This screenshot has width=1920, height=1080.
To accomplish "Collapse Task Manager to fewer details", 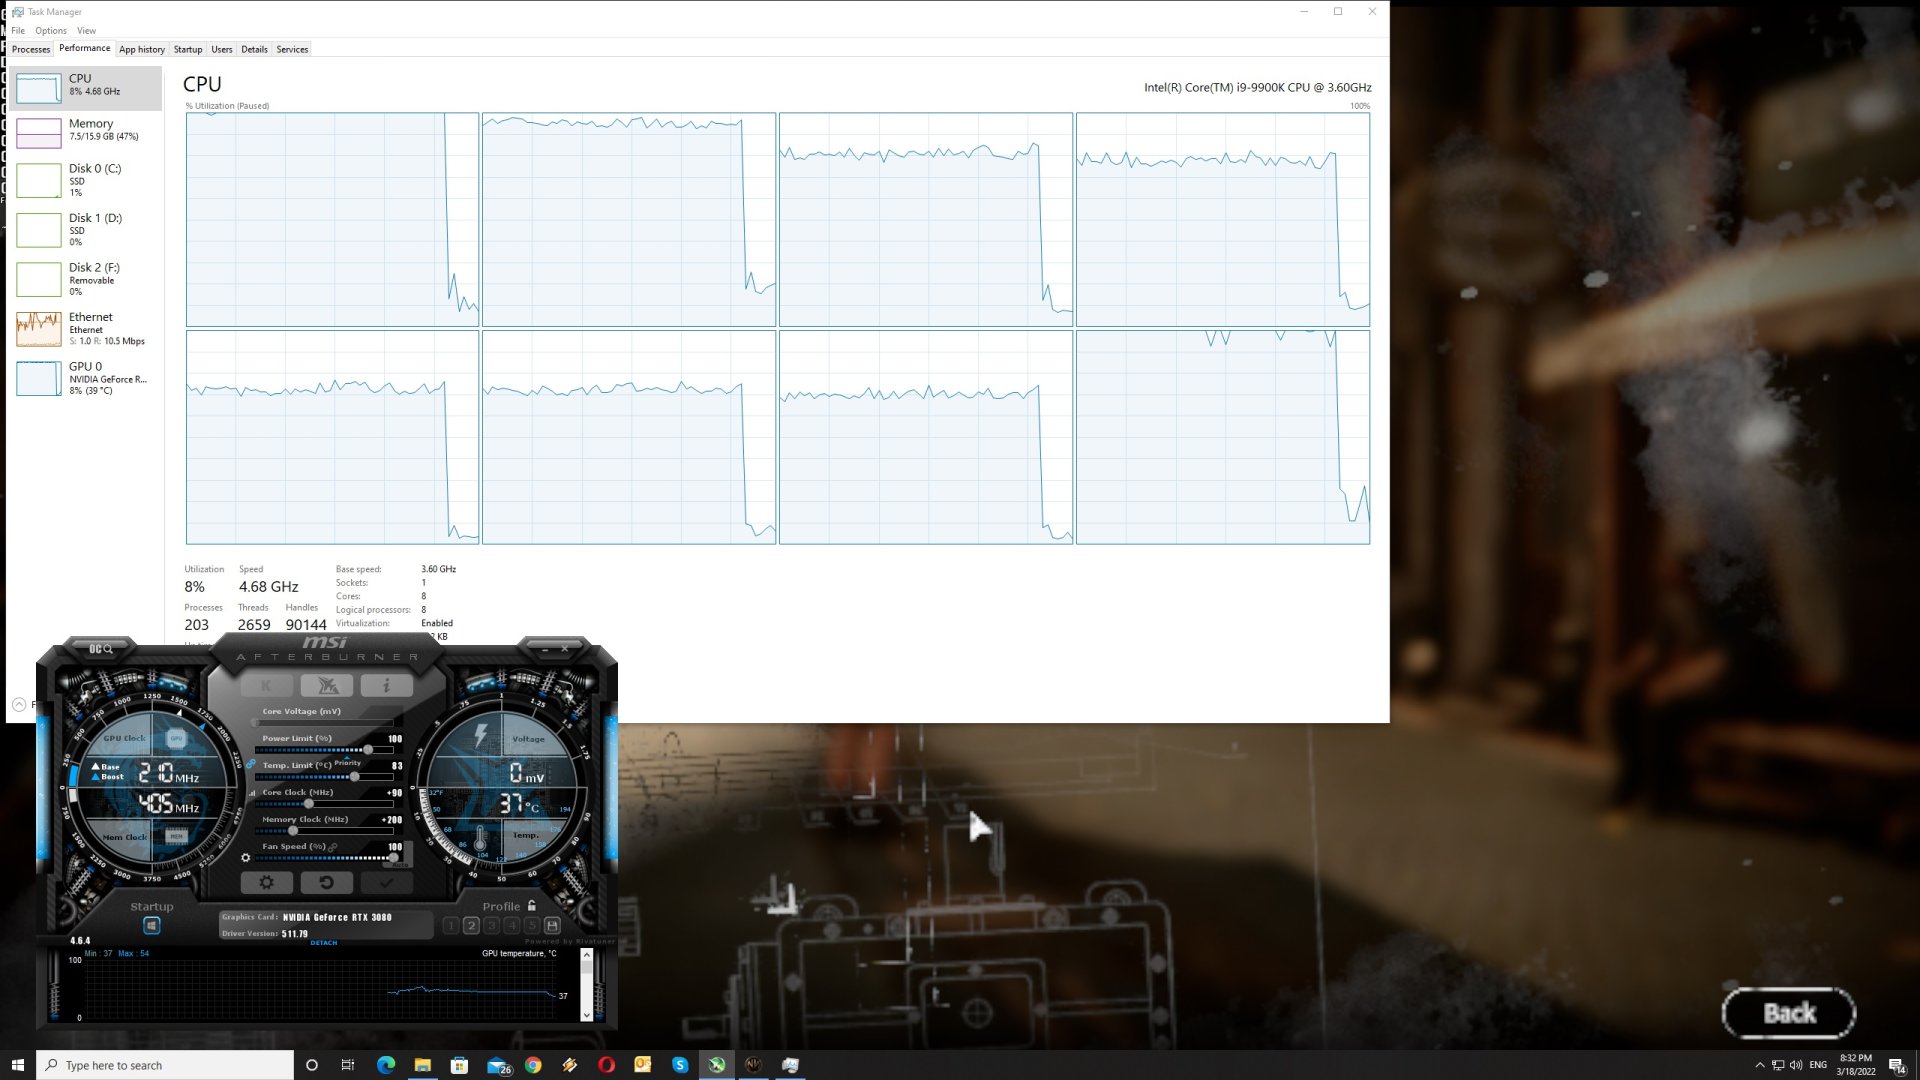I will [19, 705].
